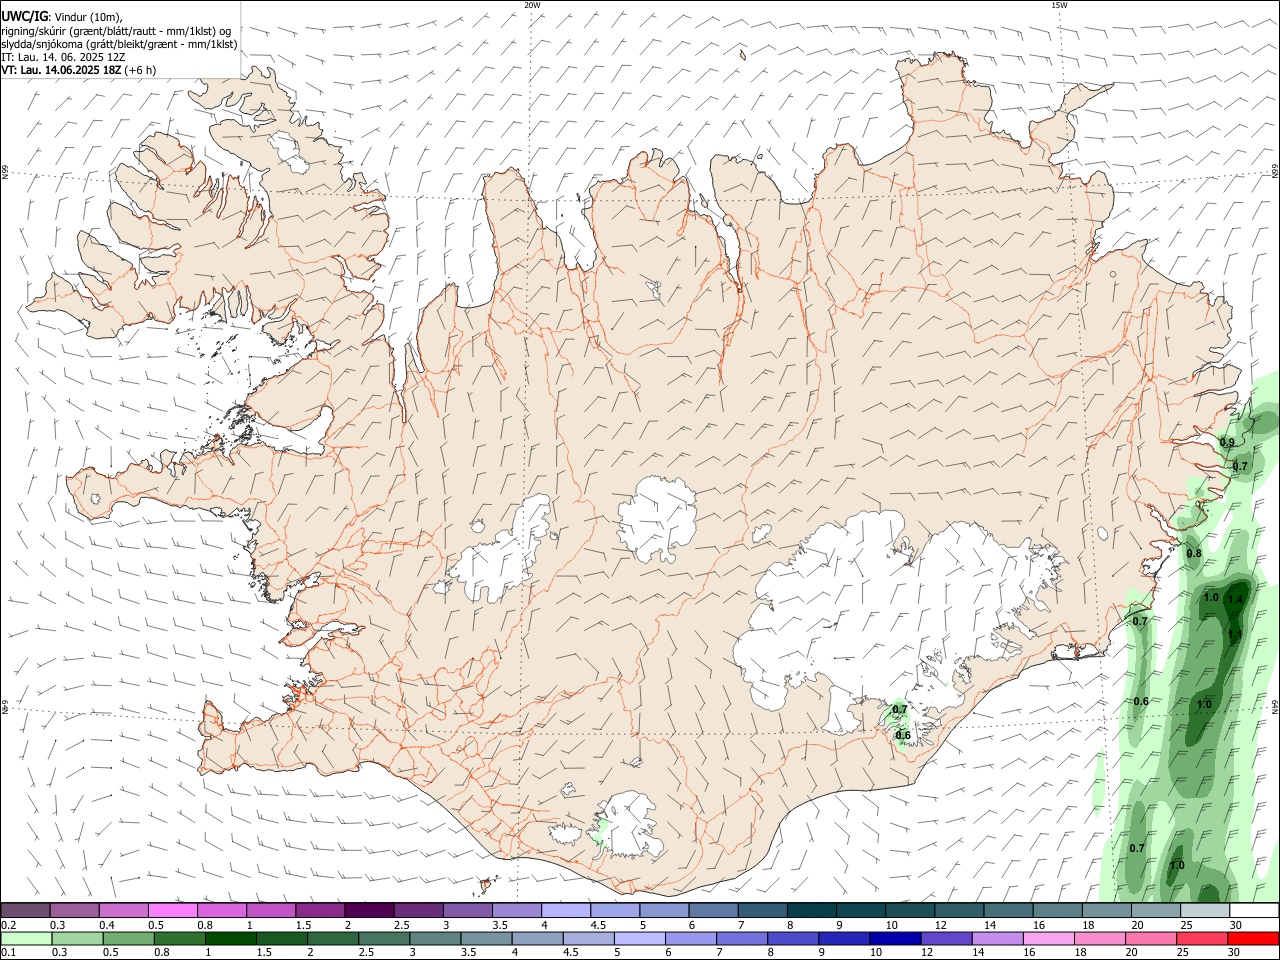
Task: Pick bottom-row blue swatch between 8 and 9
Action: tap(792, 939)
